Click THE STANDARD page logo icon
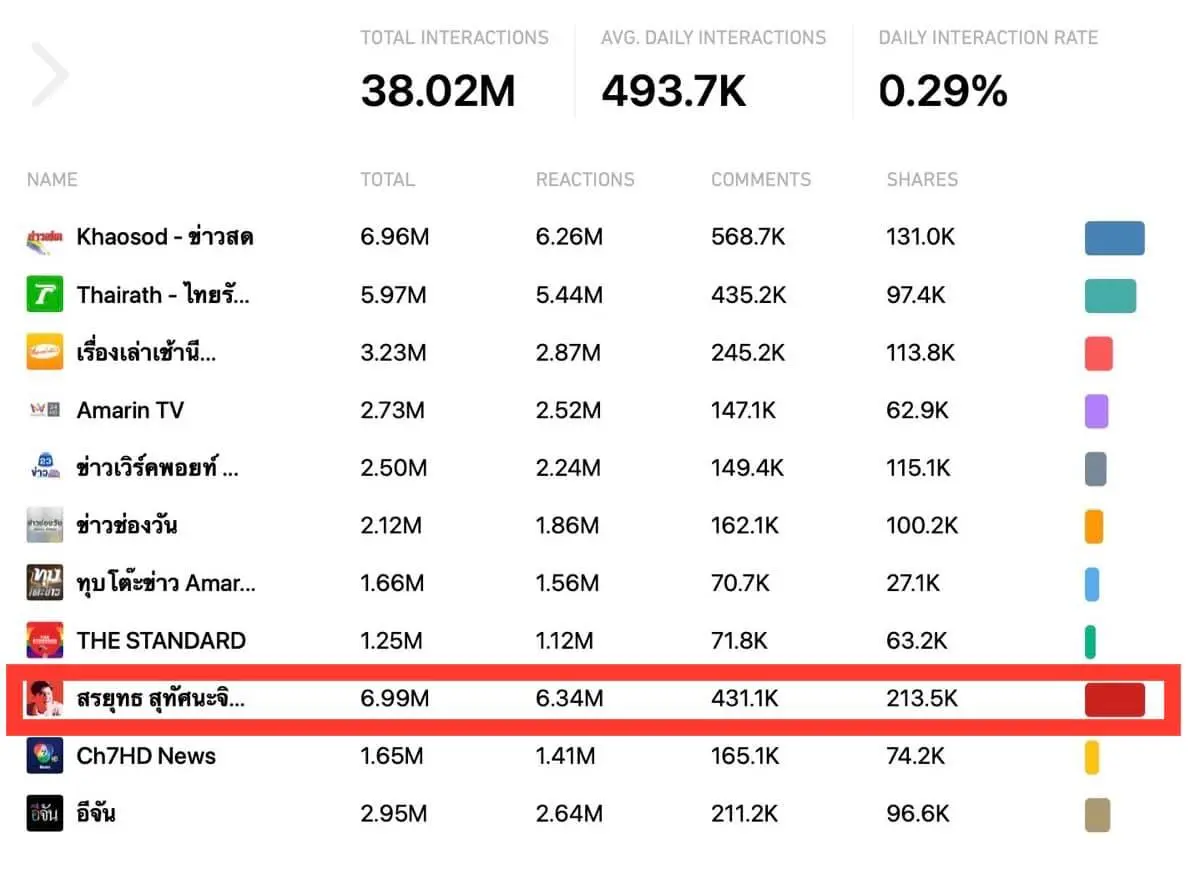 click(x=44, y=641)
